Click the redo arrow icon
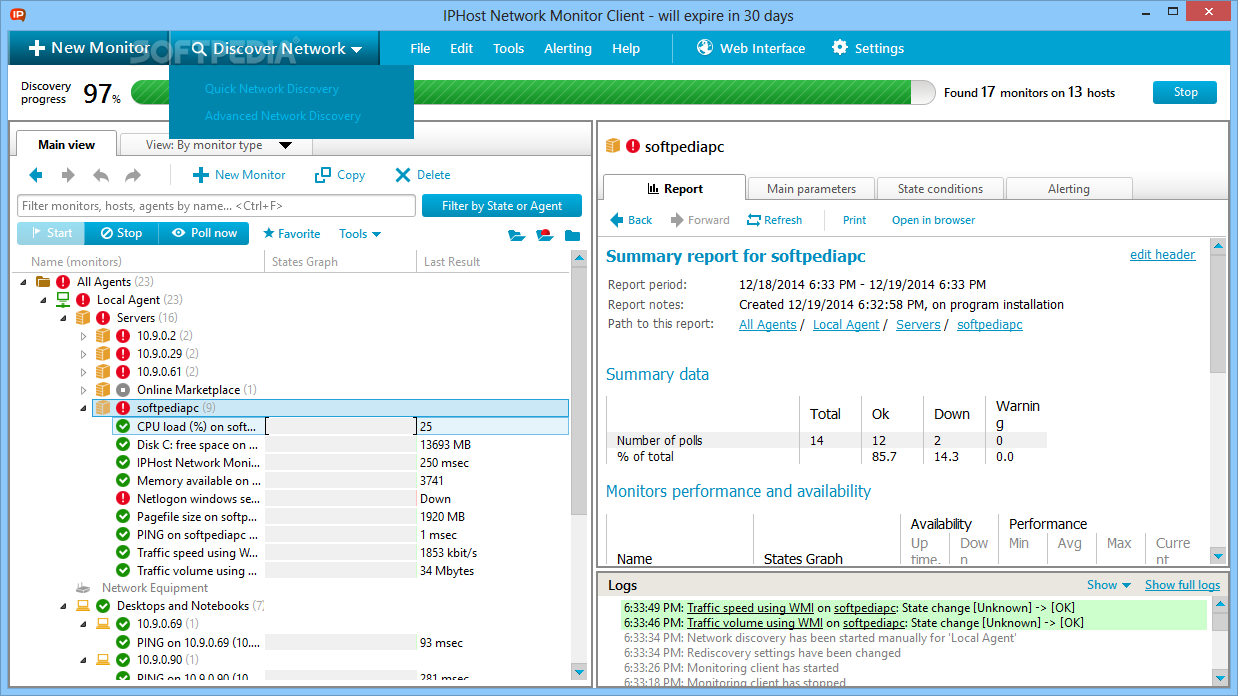 point(133,175)
